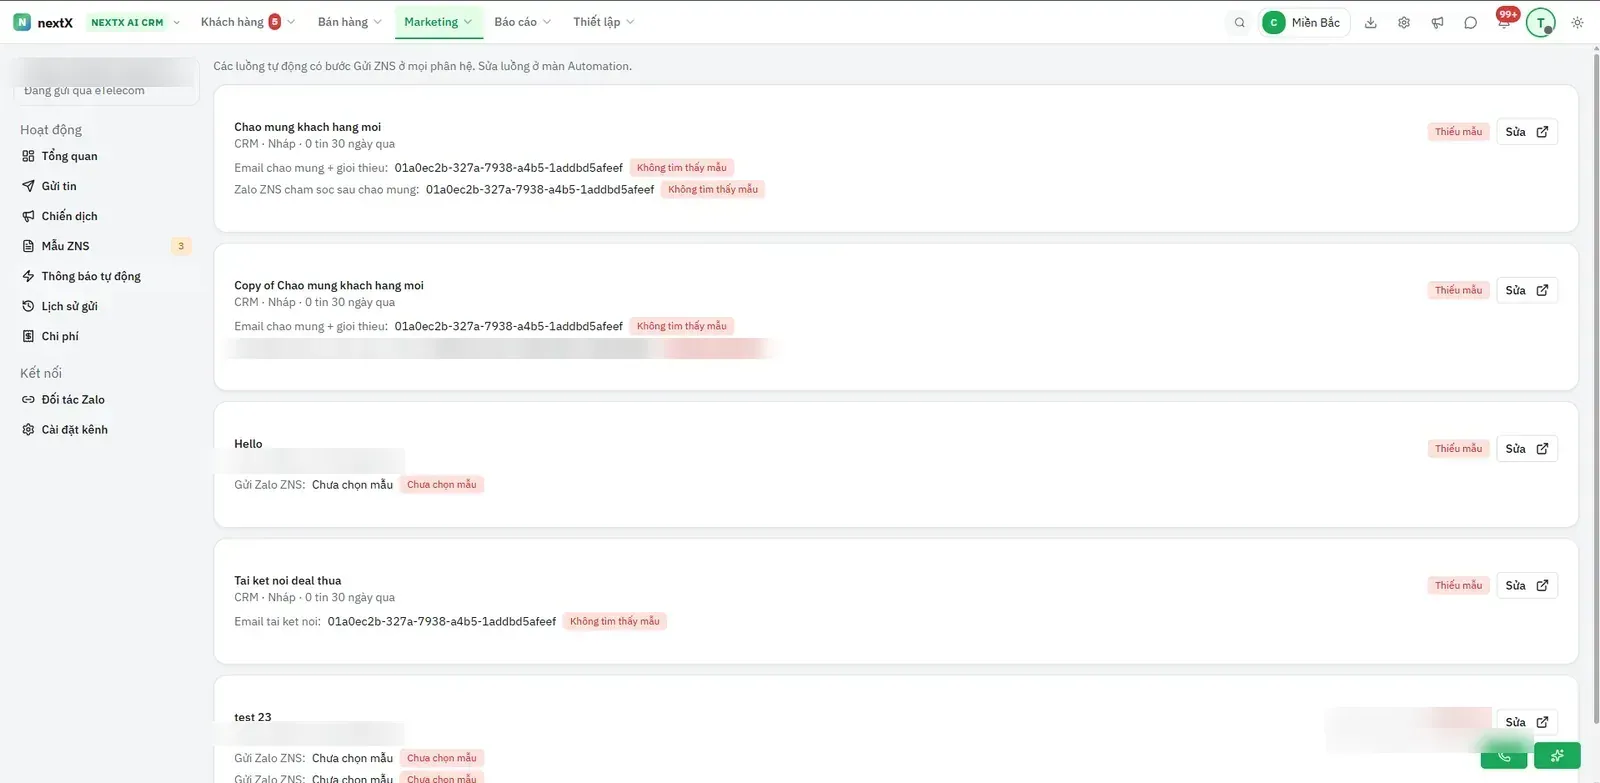Expand the NEXTX AI CRM dropdown

click(x=135, y=22)
